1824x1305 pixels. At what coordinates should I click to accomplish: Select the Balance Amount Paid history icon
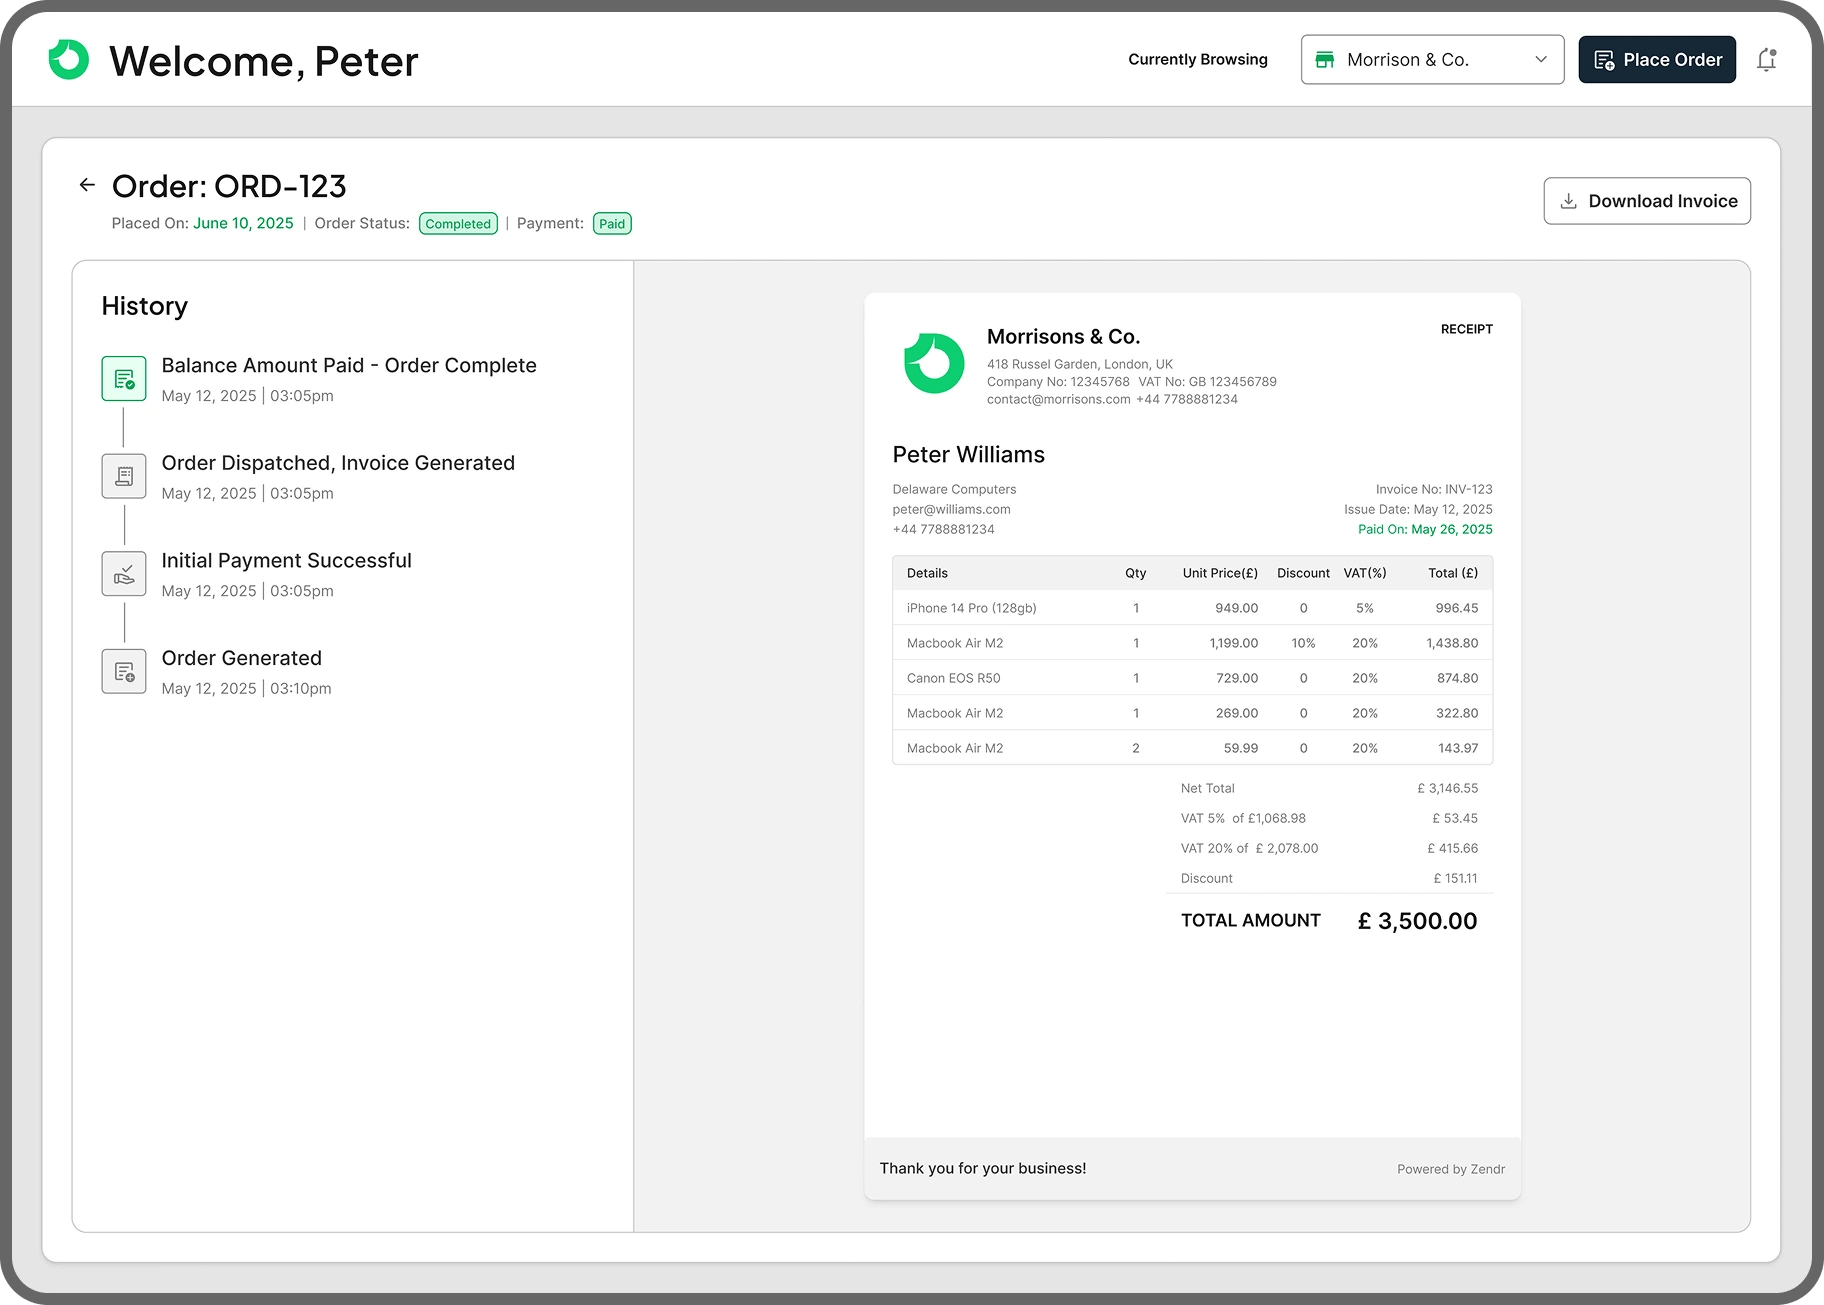tap(123, 378)
